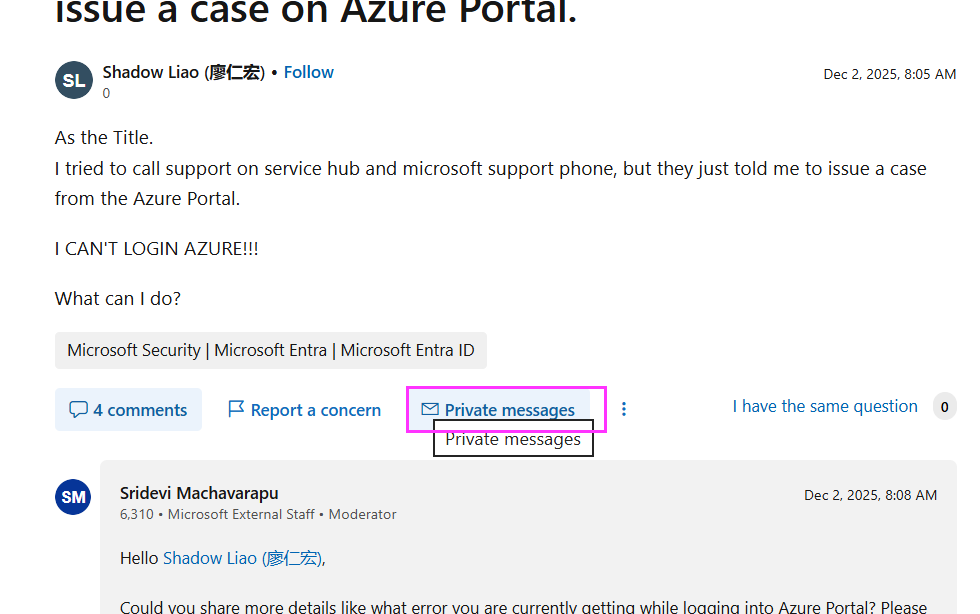Open Shadow Liao's profile from the reply greeting
The image size is (980, 614).
[x=243, y=557]
